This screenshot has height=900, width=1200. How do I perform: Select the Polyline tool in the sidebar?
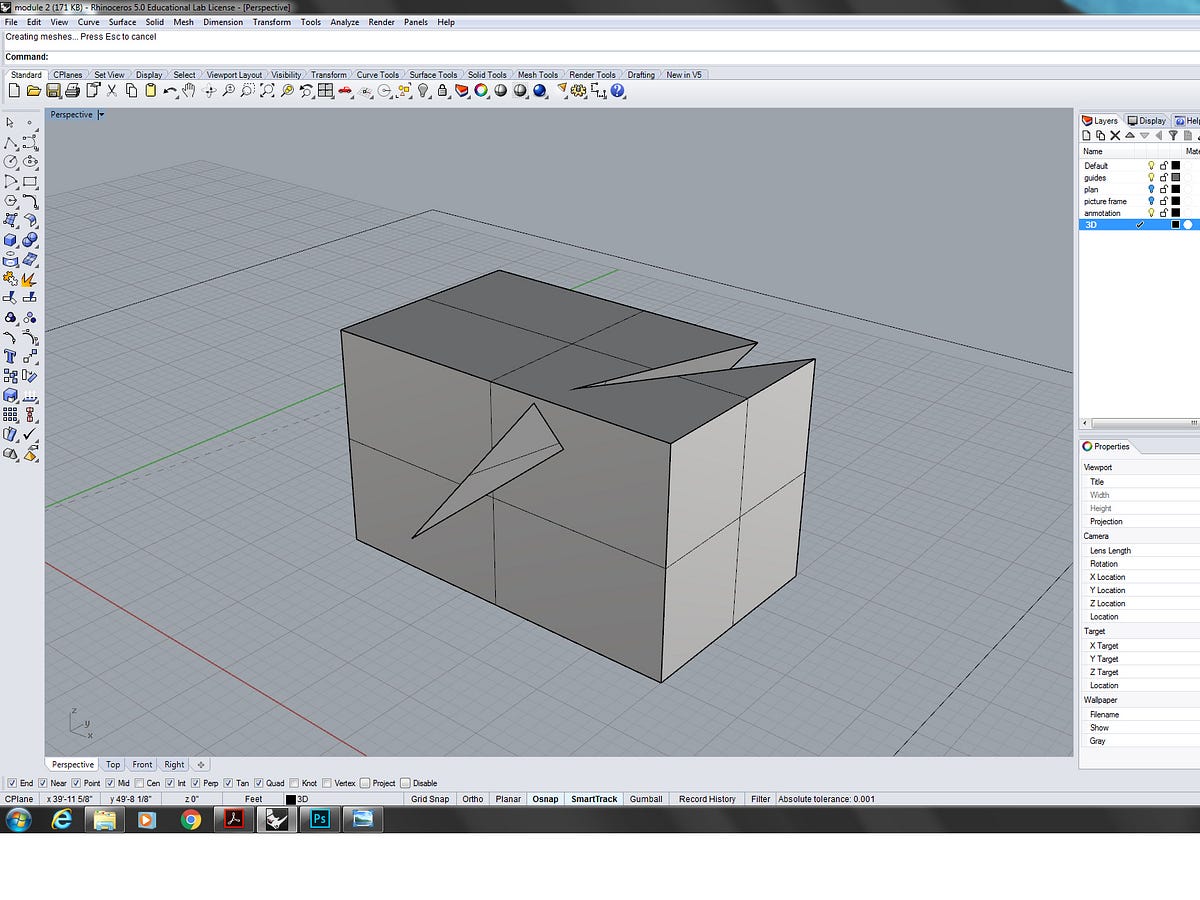click(11, 142)
